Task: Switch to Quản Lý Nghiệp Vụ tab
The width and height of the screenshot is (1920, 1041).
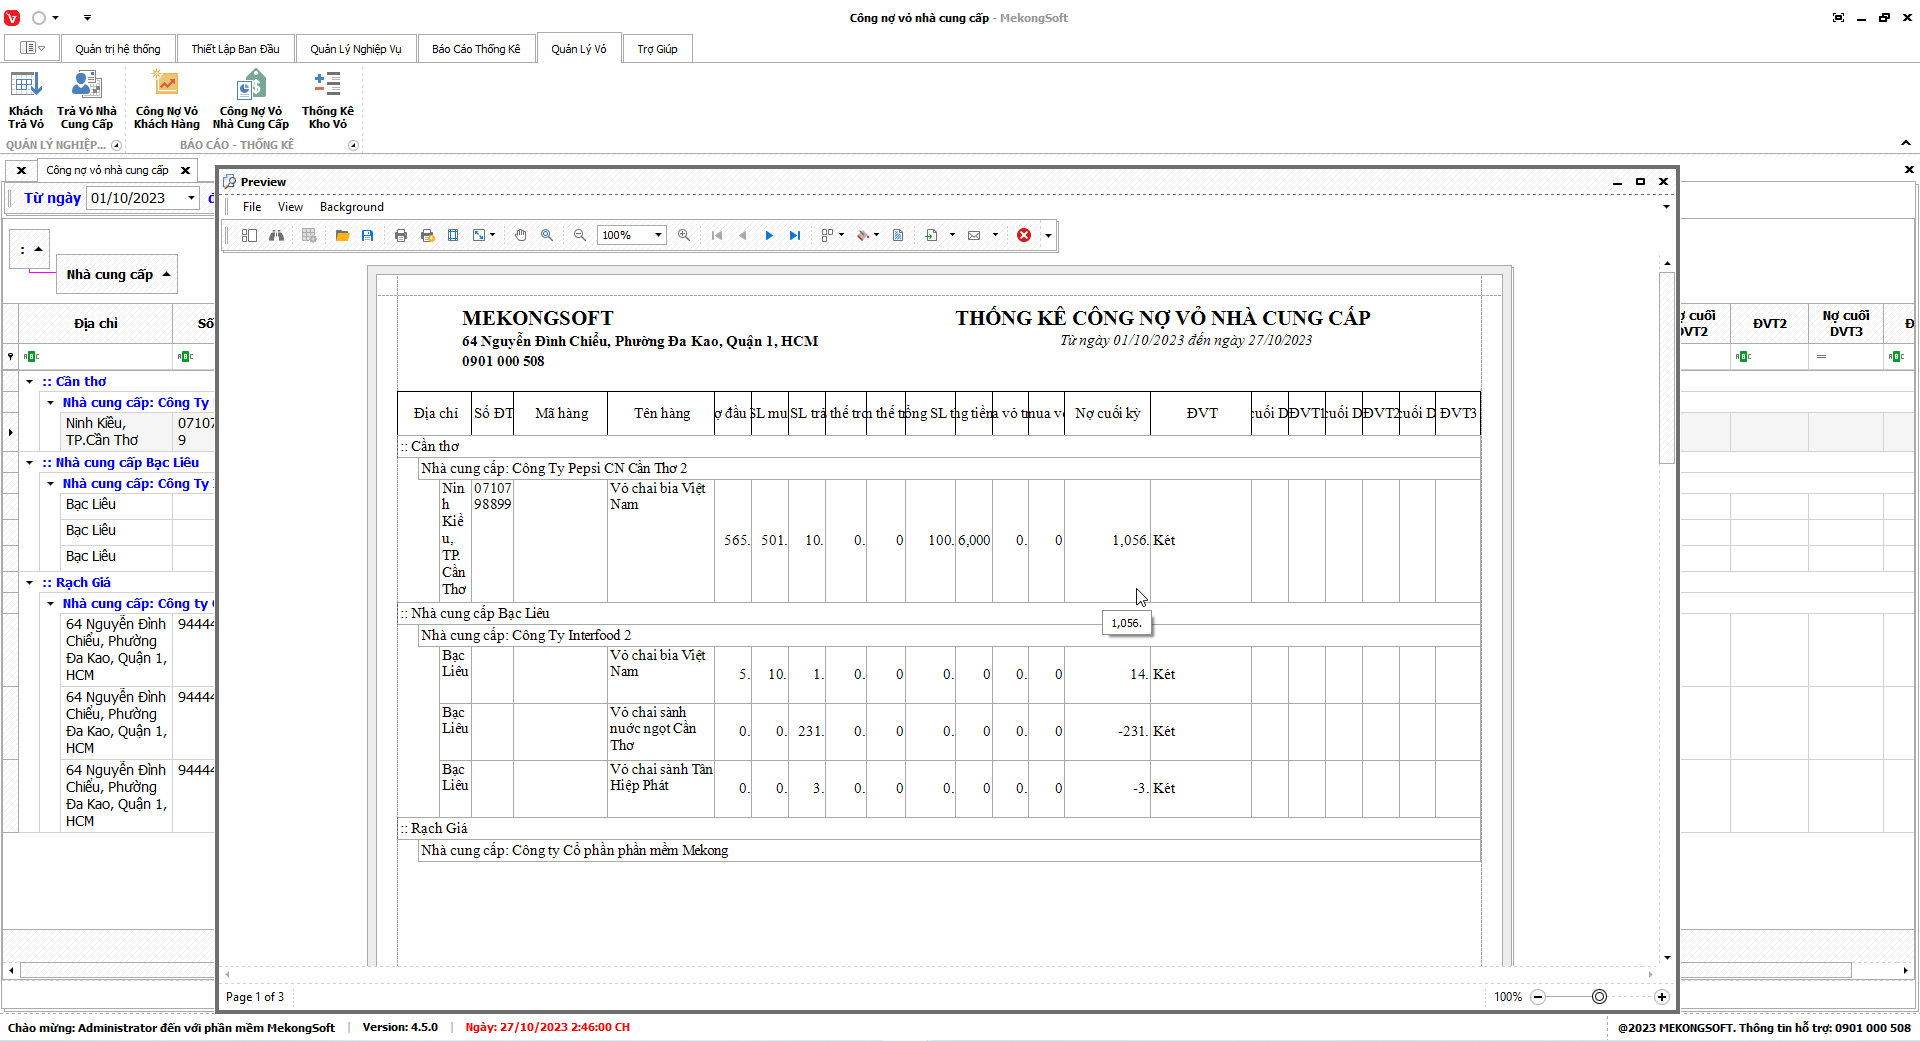Action: (356, 49)
